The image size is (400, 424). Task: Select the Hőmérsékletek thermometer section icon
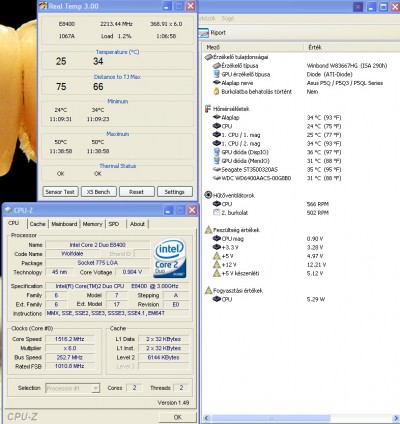pos(208,109)
